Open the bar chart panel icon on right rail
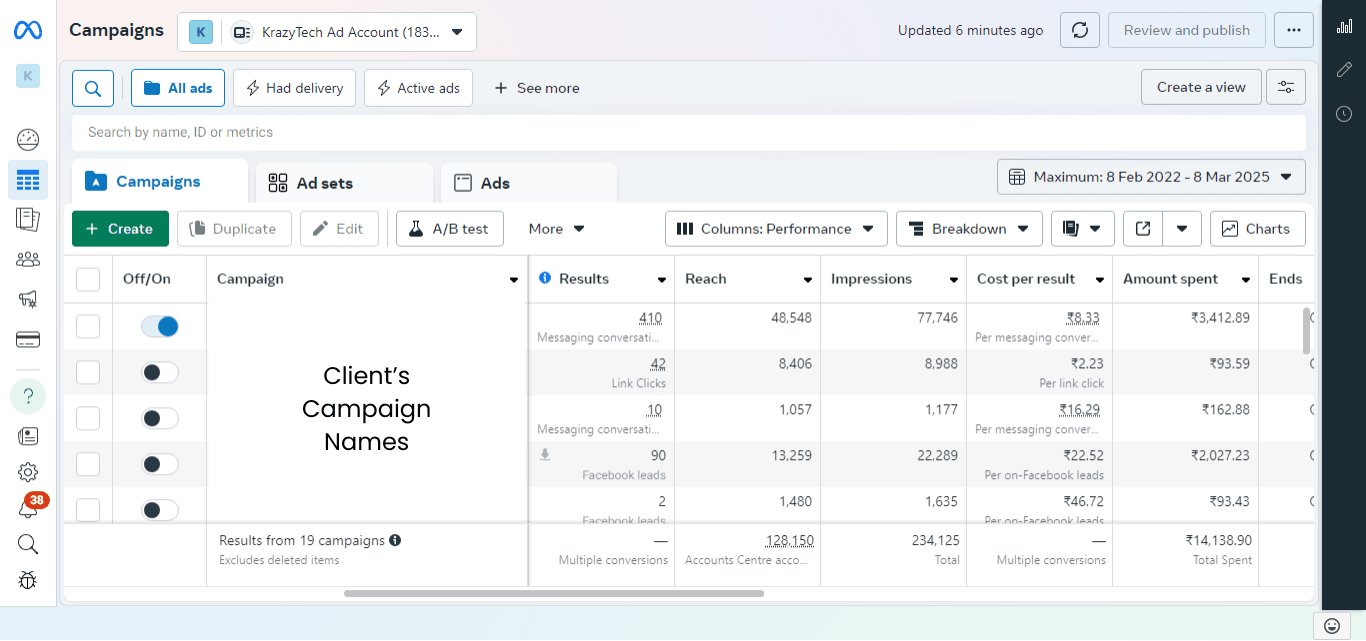Viewport: 1366px width, 641px height. [x=1344, y=26]
